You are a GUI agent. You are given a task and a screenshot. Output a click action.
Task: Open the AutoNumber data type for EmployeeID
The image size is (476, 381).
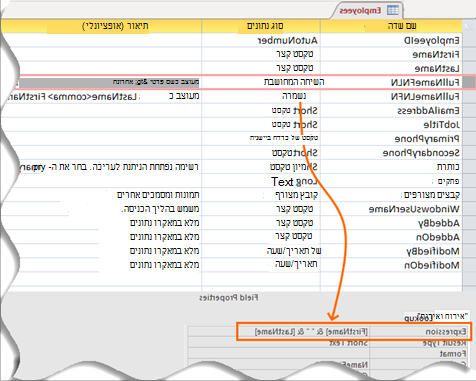click(x=261, y=40)
